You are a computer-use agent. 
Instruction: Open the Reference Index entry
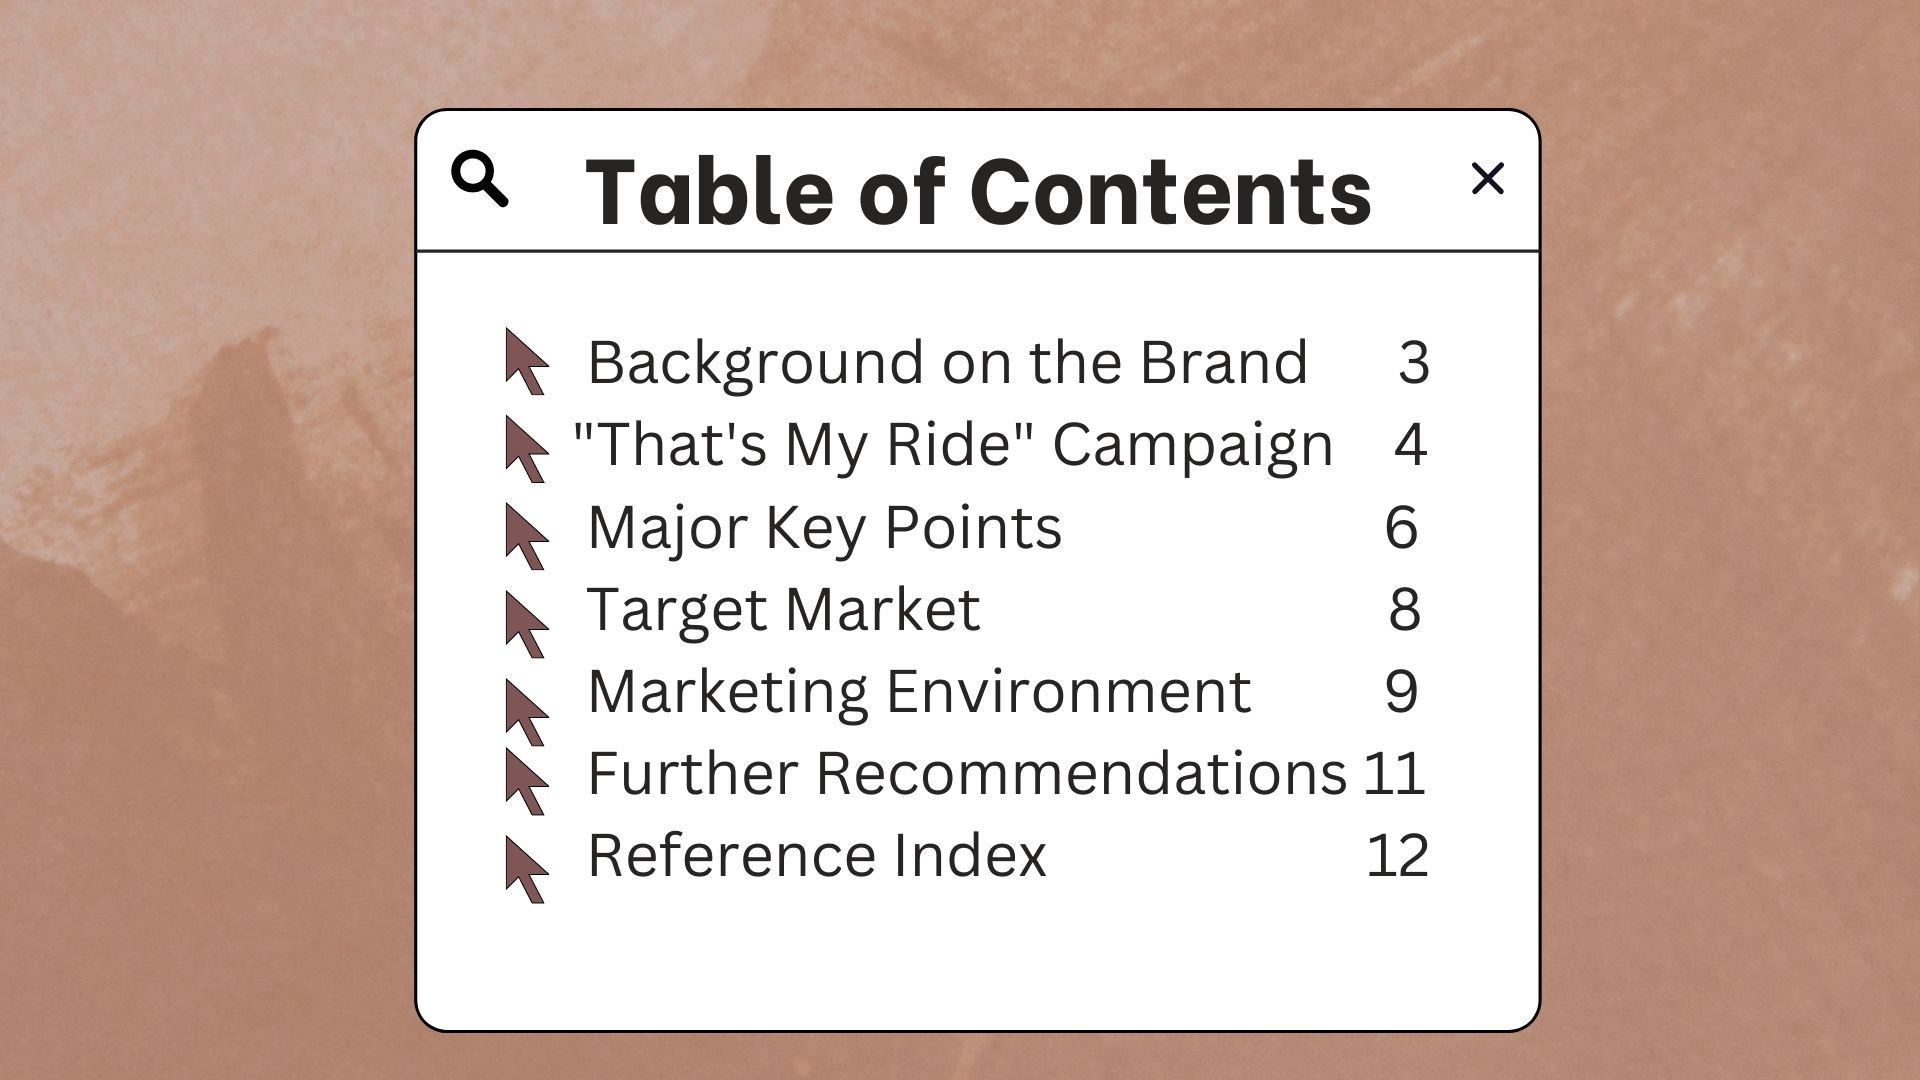(816, 856)
